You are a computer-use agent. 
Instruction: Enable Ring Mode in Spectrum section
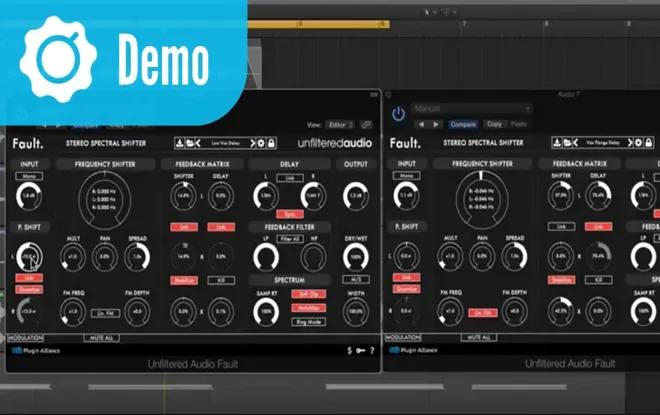[x=309, y=322]
